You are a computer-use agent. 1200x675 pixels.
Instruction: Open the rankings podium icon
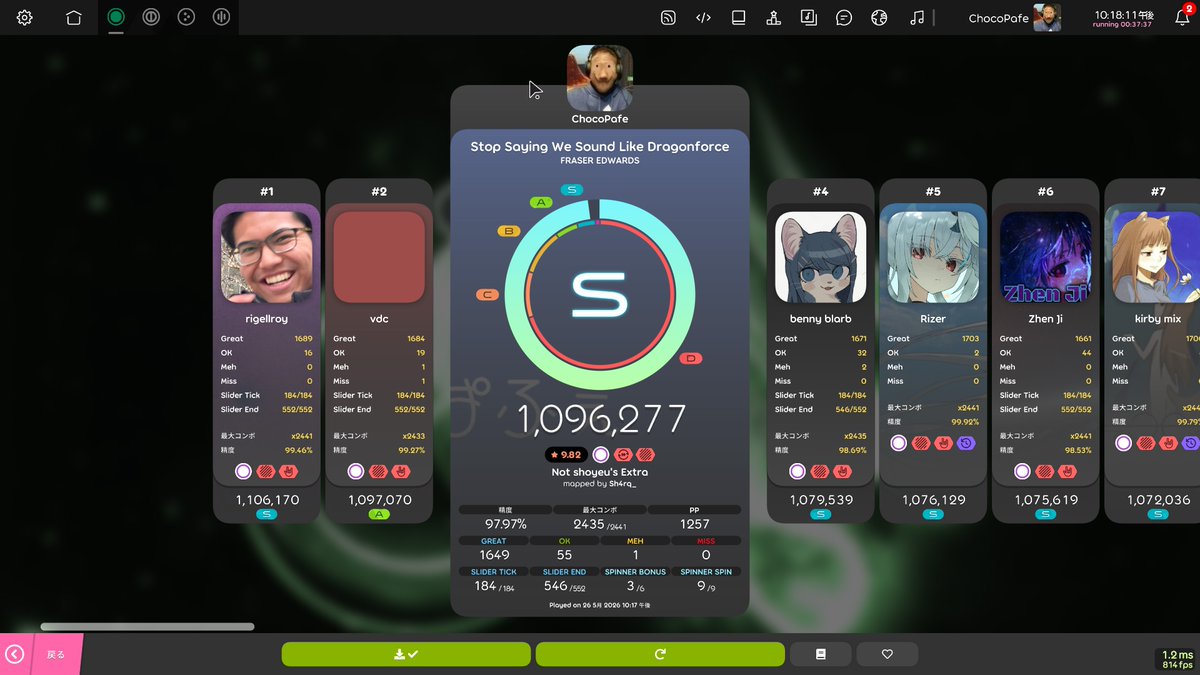coord(773,17)
